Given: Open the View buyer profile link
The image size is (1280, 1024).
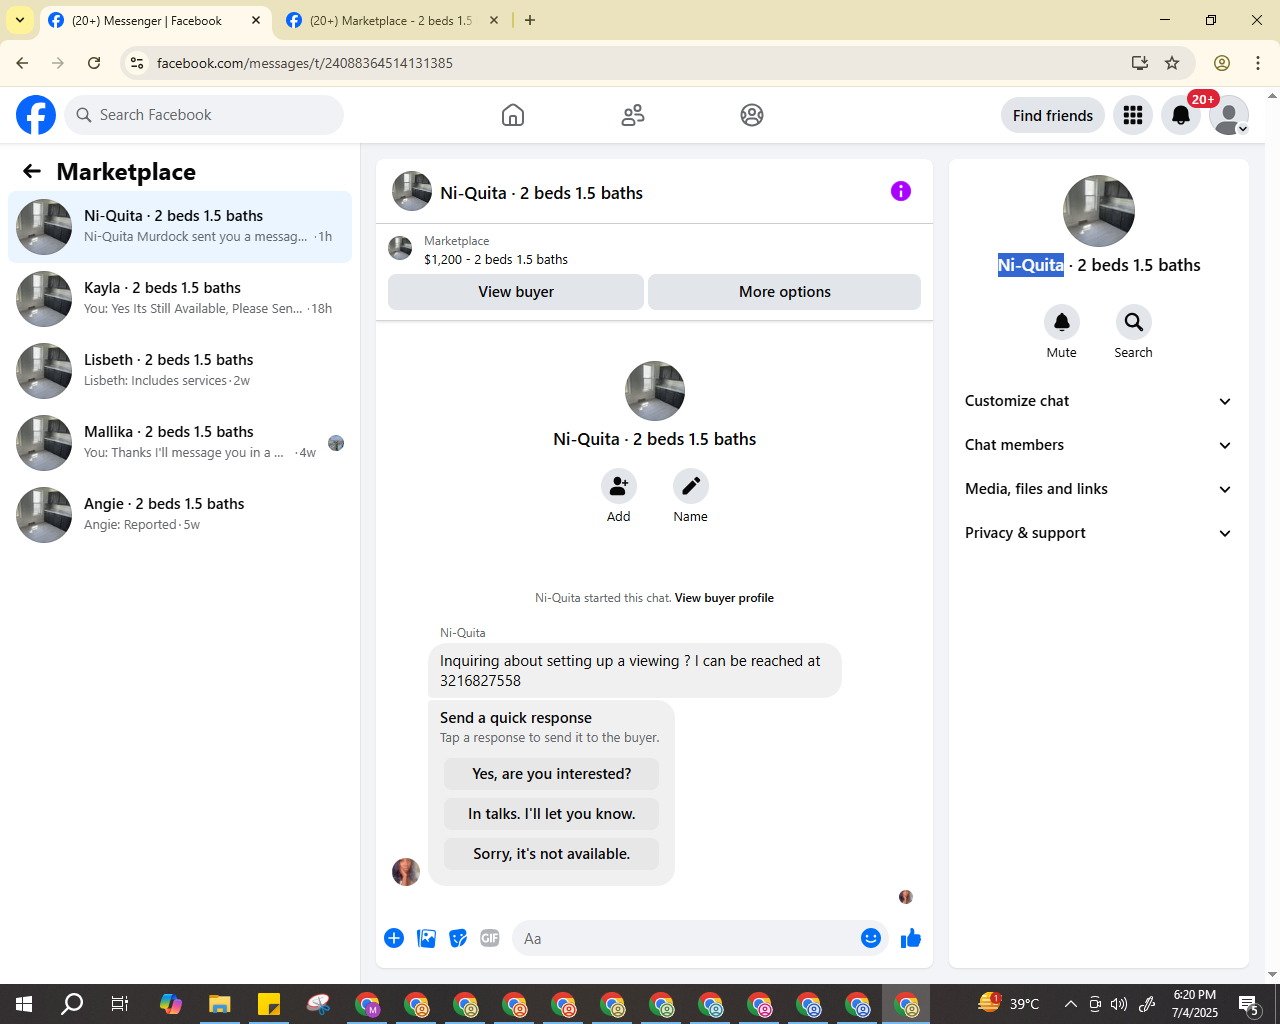Looking at the screenshot, I should point(724,598).
